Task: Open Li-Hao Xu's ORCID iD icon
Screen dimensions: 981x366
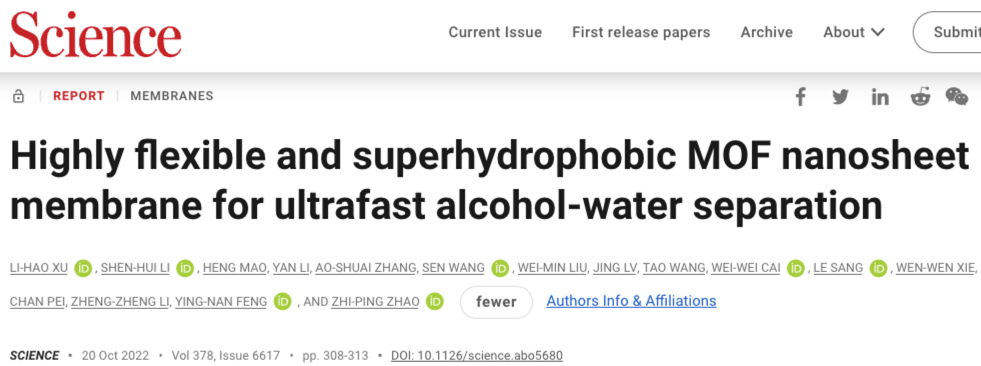Action: click(x=83, y=268)
